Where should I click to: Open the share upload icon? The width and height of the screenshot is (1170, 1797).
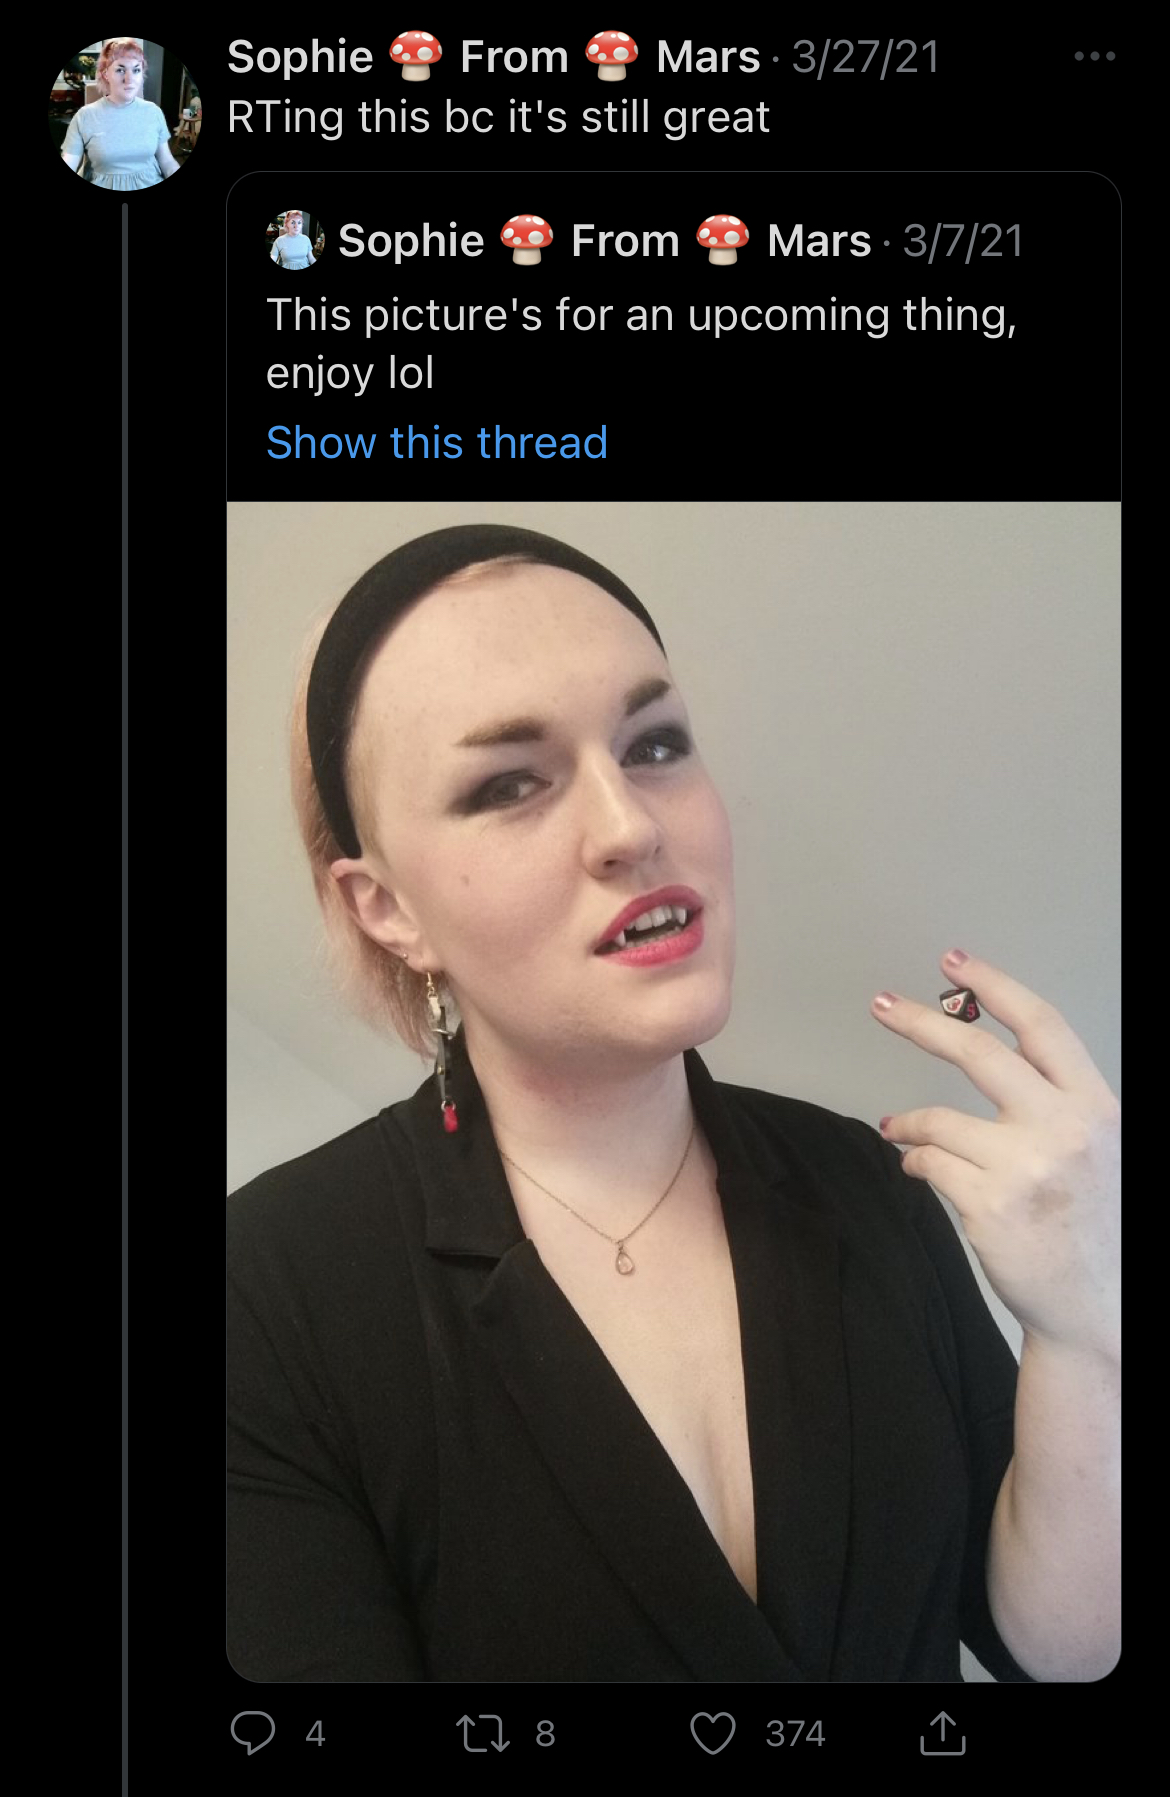(942, 1733)
